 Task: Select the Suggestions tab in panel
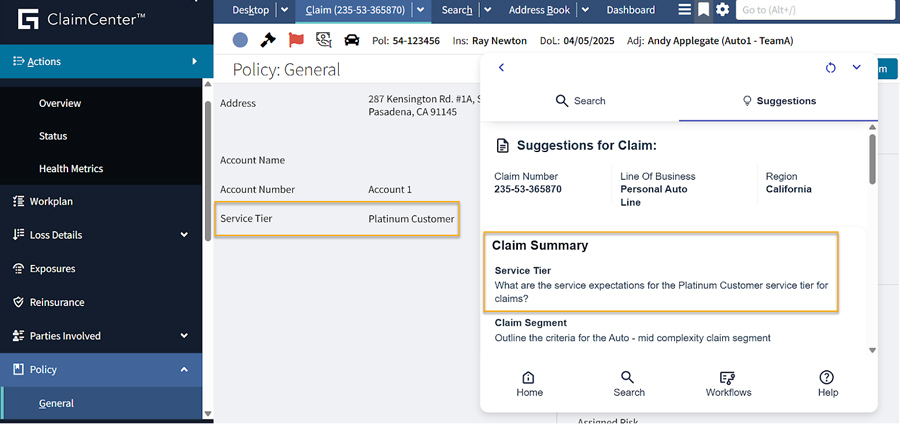(x=778, y=101)
